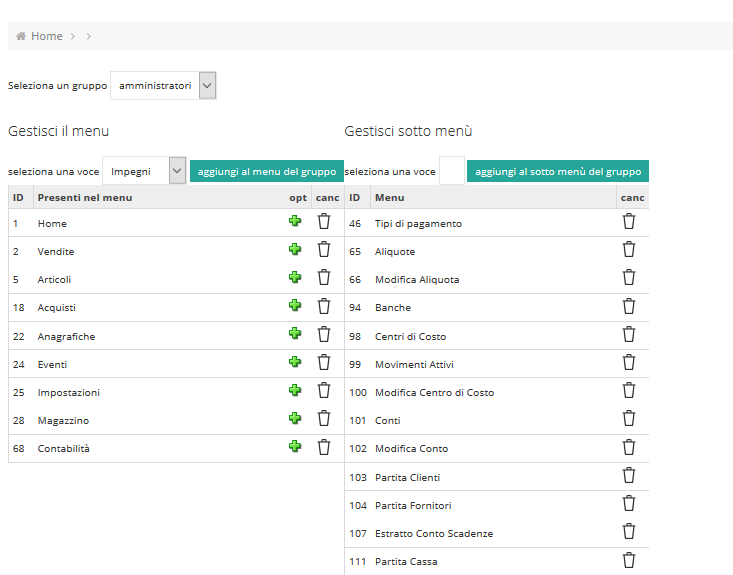This screenshot has width=733, height=575.
Task: Delete Estratto Conto Scadenze submenu entry
Action: (629, 532)
